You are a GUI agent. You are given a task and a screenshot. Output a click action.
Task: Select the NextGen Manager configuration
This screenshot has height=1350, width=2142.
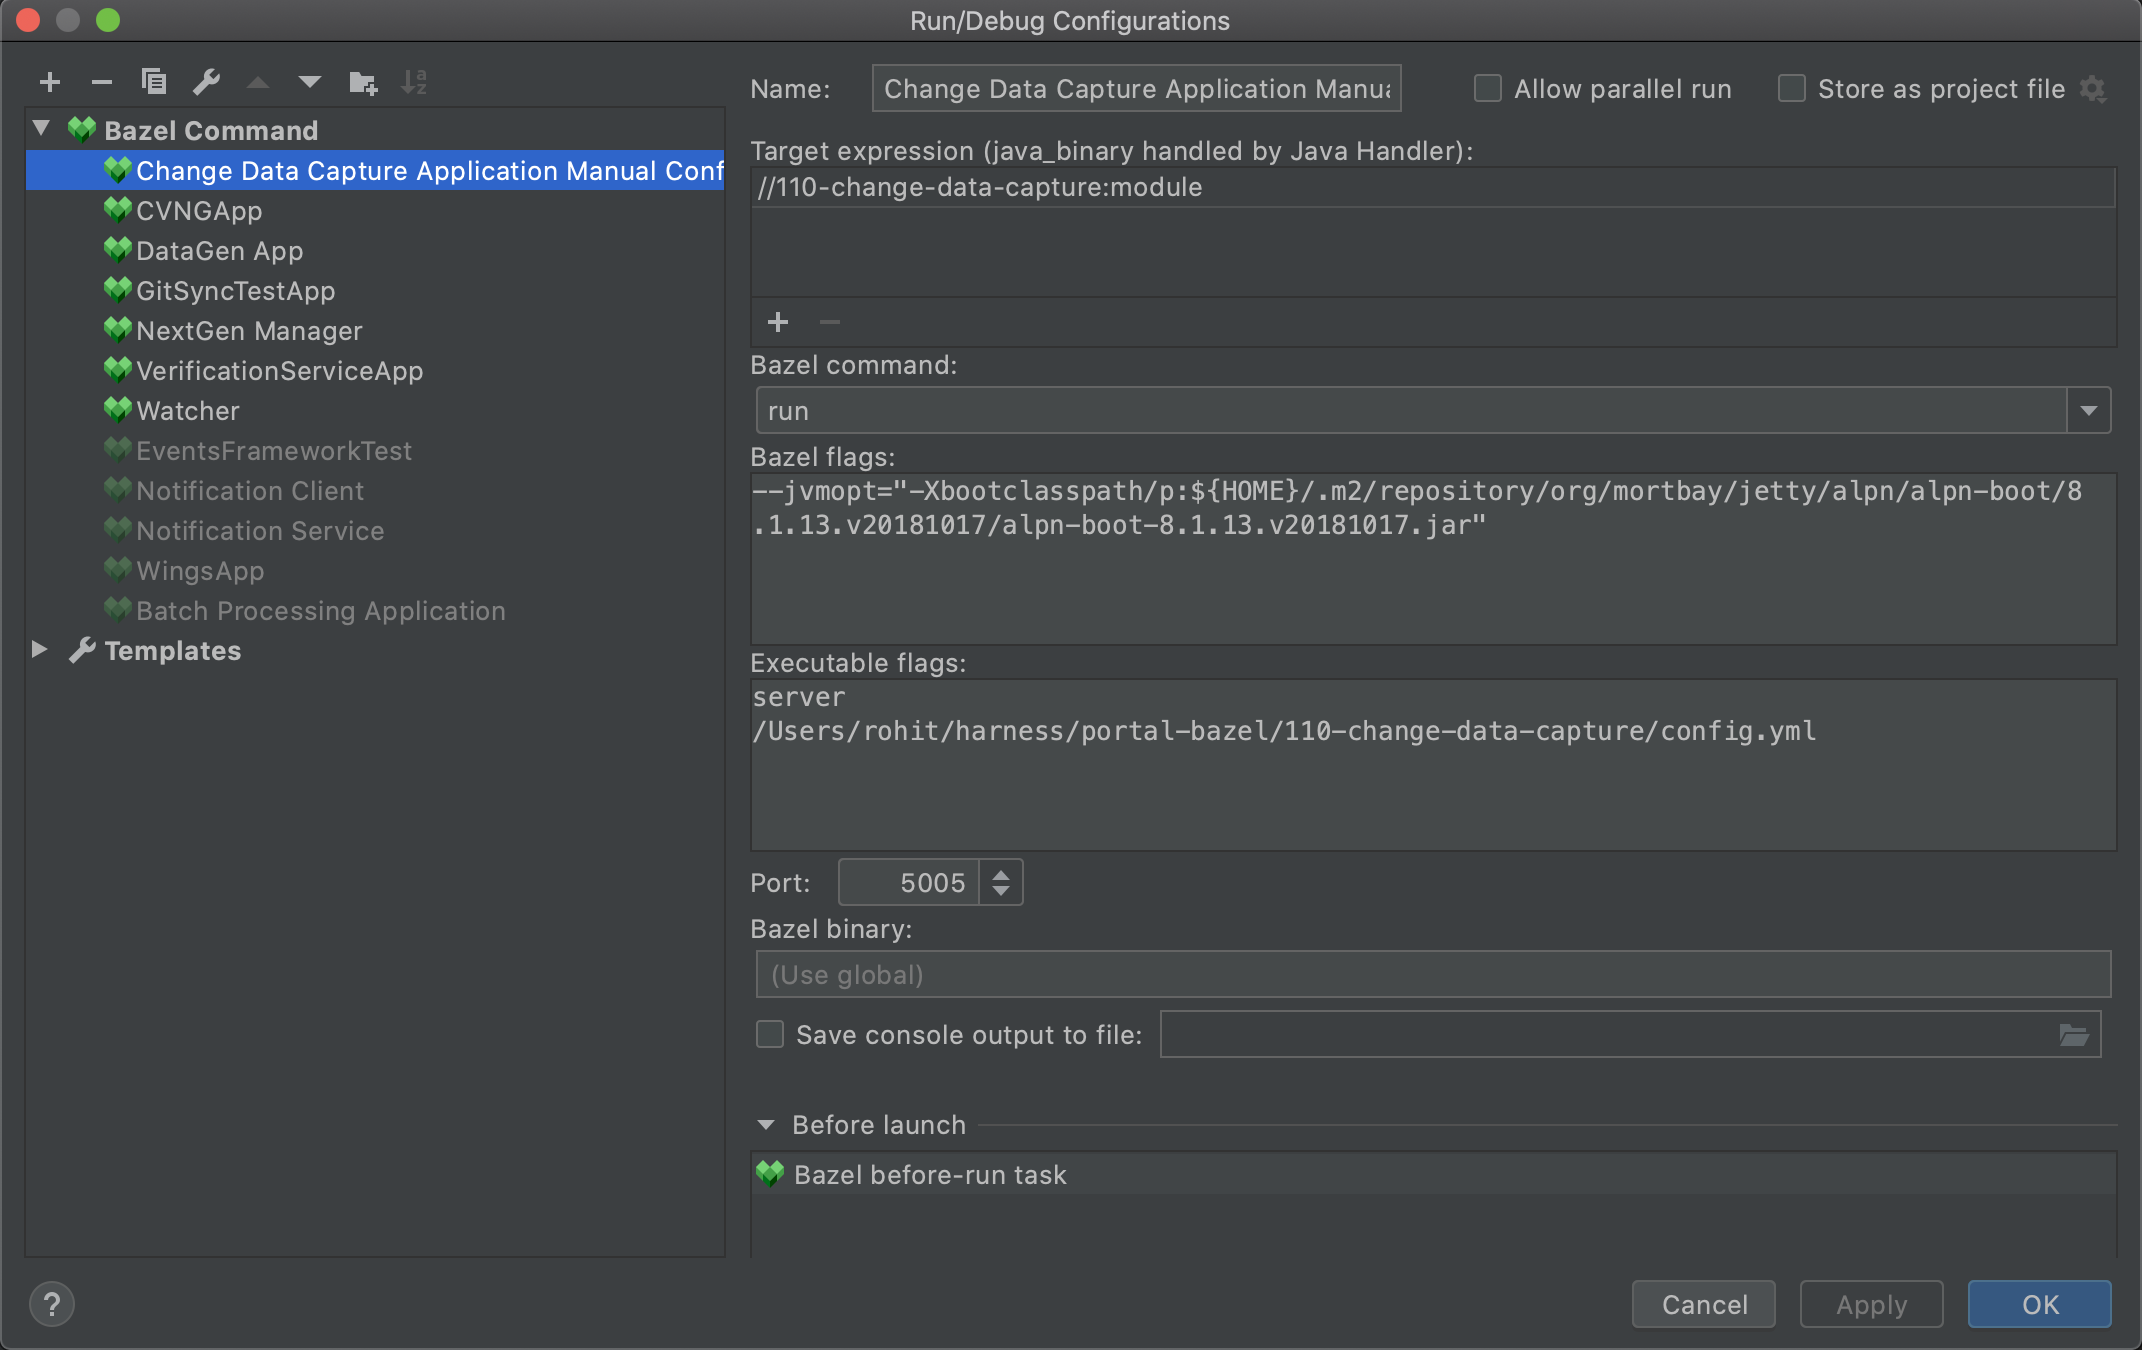[249, 331]
